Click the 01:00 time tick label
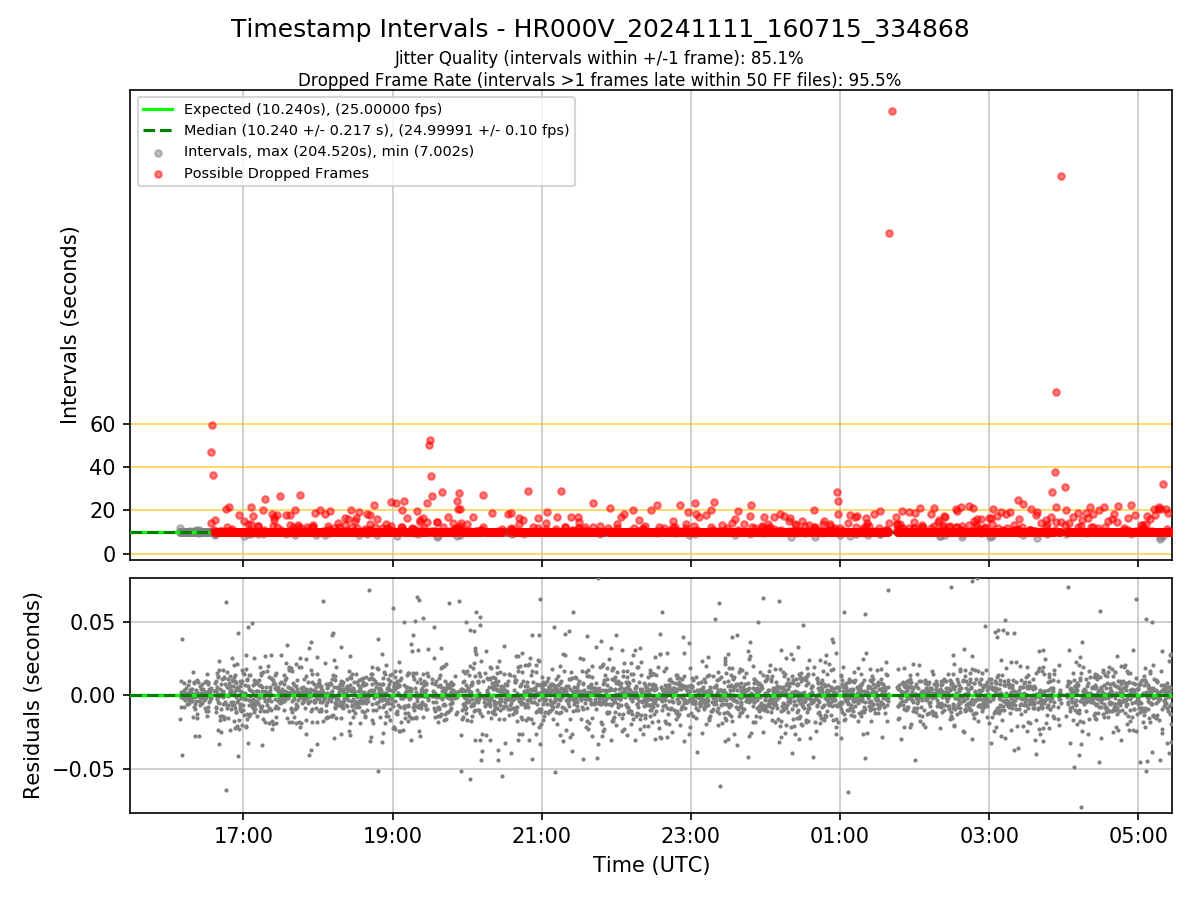The image size is (1200, 900). pos(839,835)
